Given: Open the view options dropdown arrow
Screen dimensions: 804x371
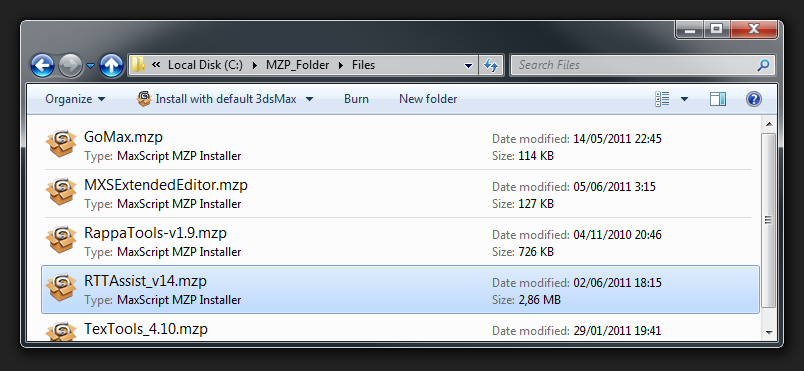Looking at the screenshot, I should click(684, 99).
